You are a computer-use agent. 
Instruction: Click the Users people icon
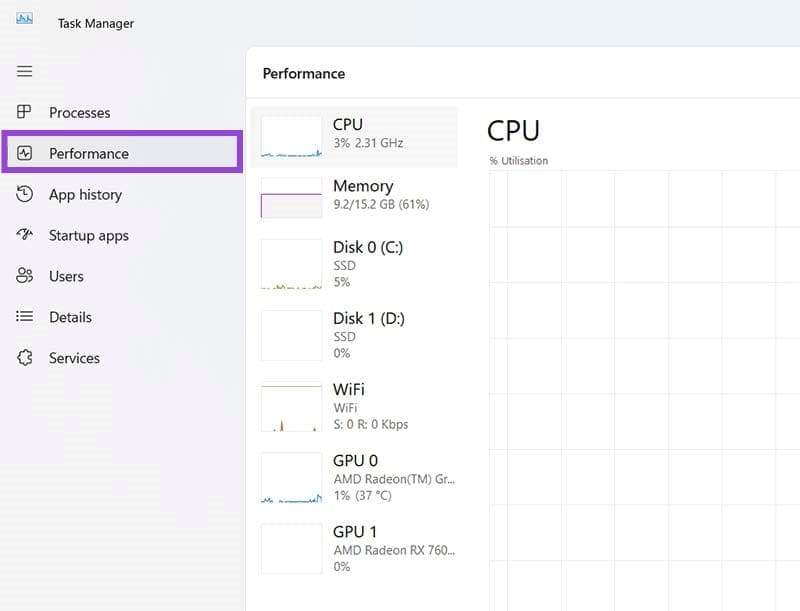click(24, 275)
